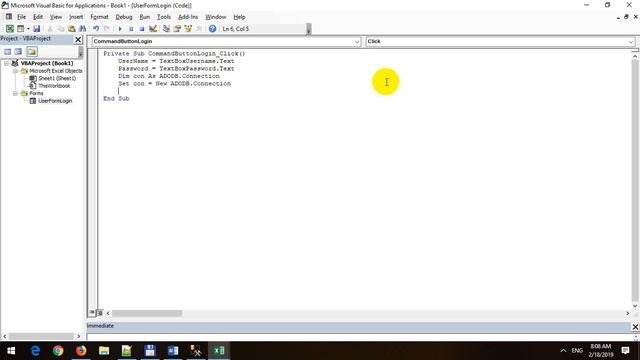The width and height of the screenshot is (640, 360).
Task: Click the Insert UserForm toolbar icon
Action: (20, 29)
